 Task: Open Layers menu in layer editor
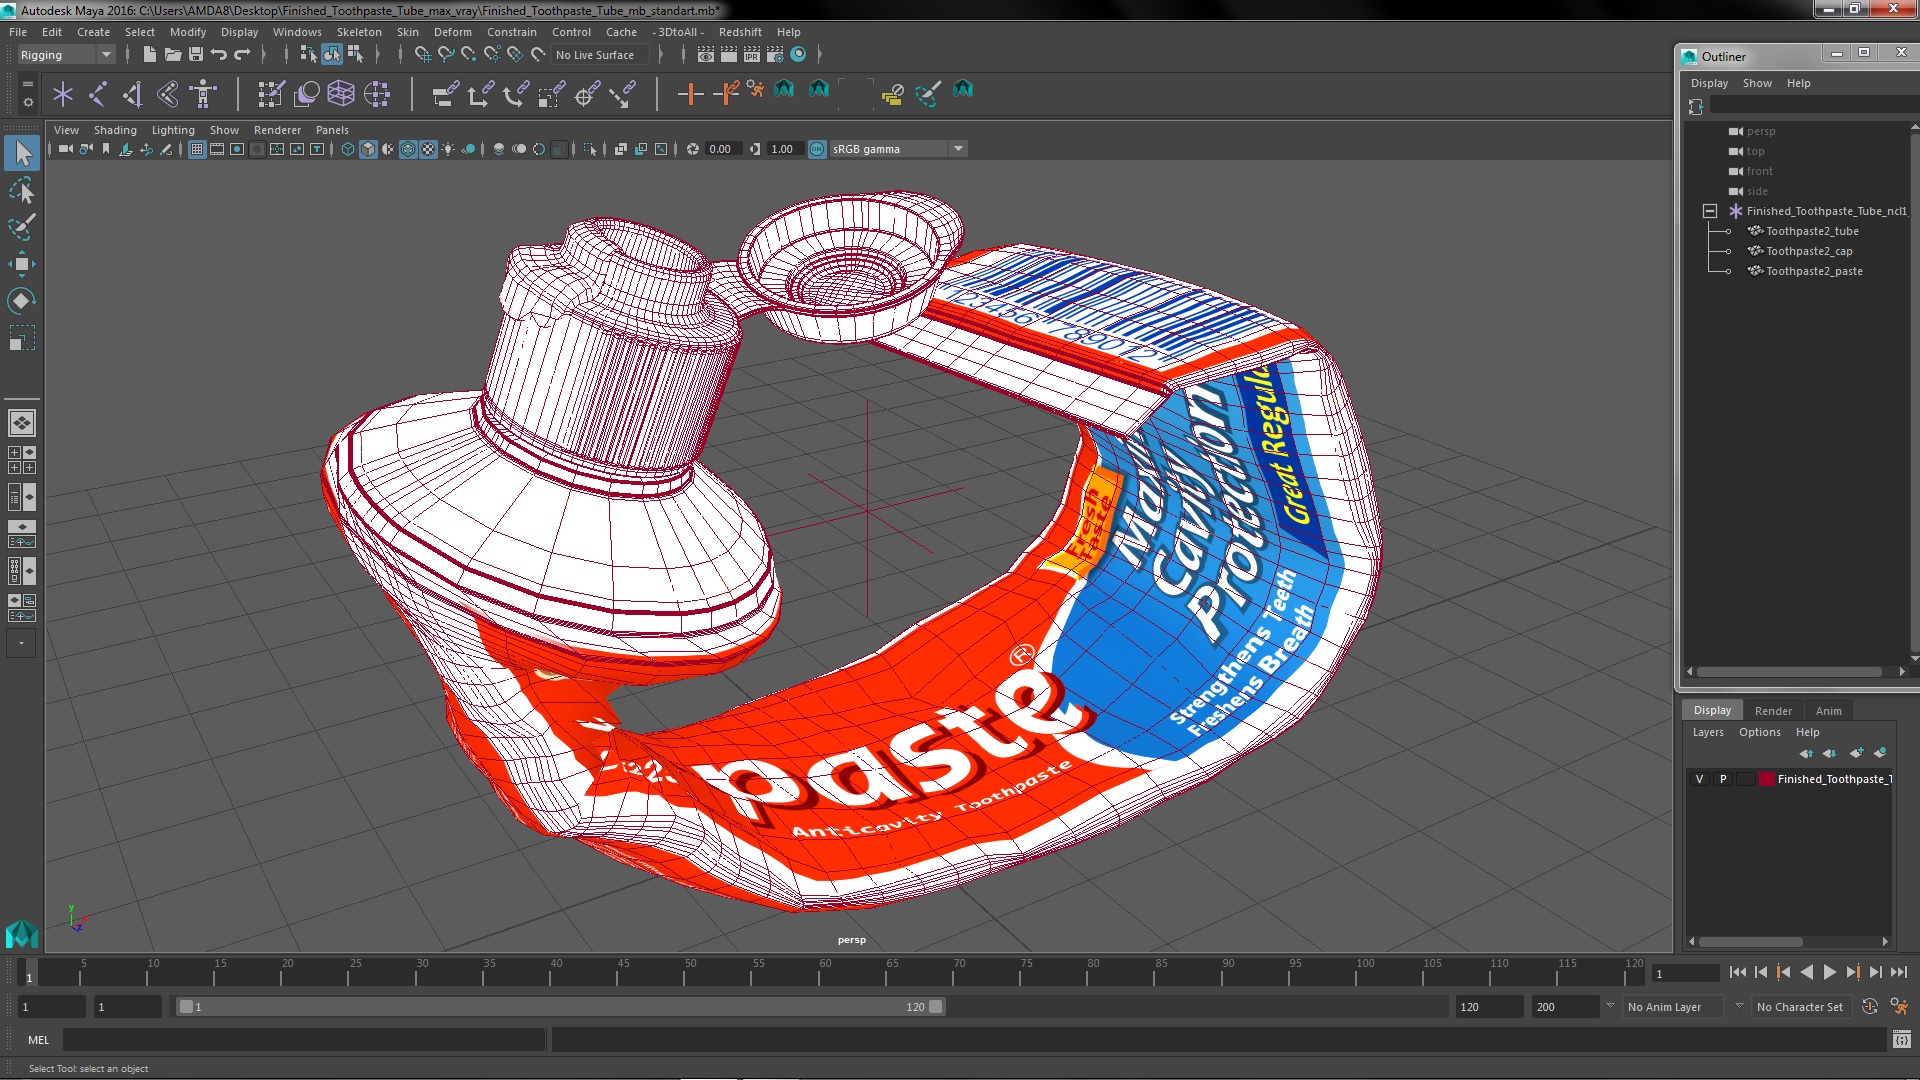[1708, 732]
